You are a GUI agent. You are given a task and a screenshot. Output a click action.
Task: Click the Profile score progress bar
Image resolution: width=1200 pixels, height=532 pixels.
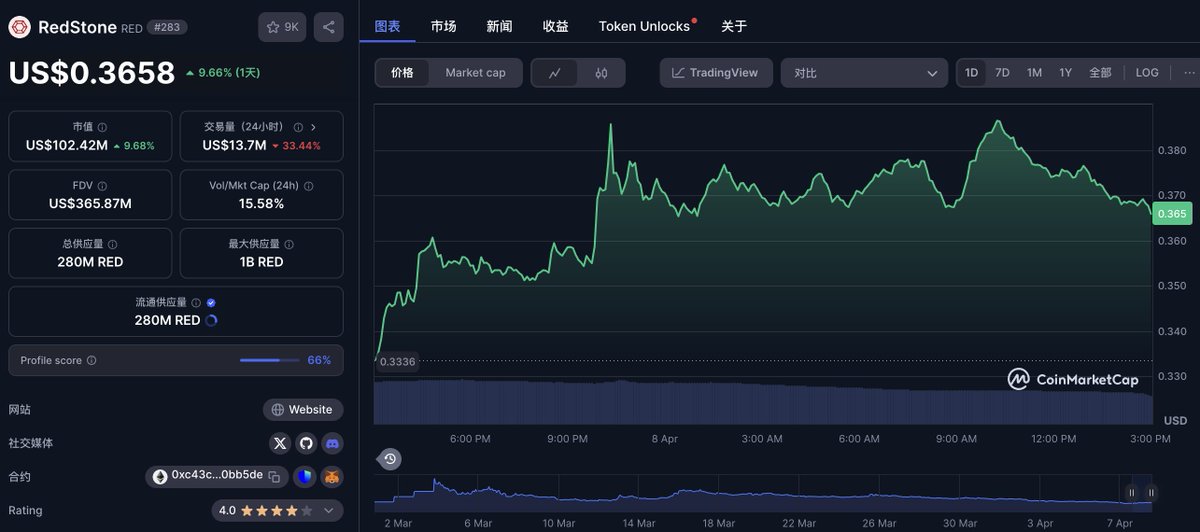pyautogui.click(x=269, y=360)
